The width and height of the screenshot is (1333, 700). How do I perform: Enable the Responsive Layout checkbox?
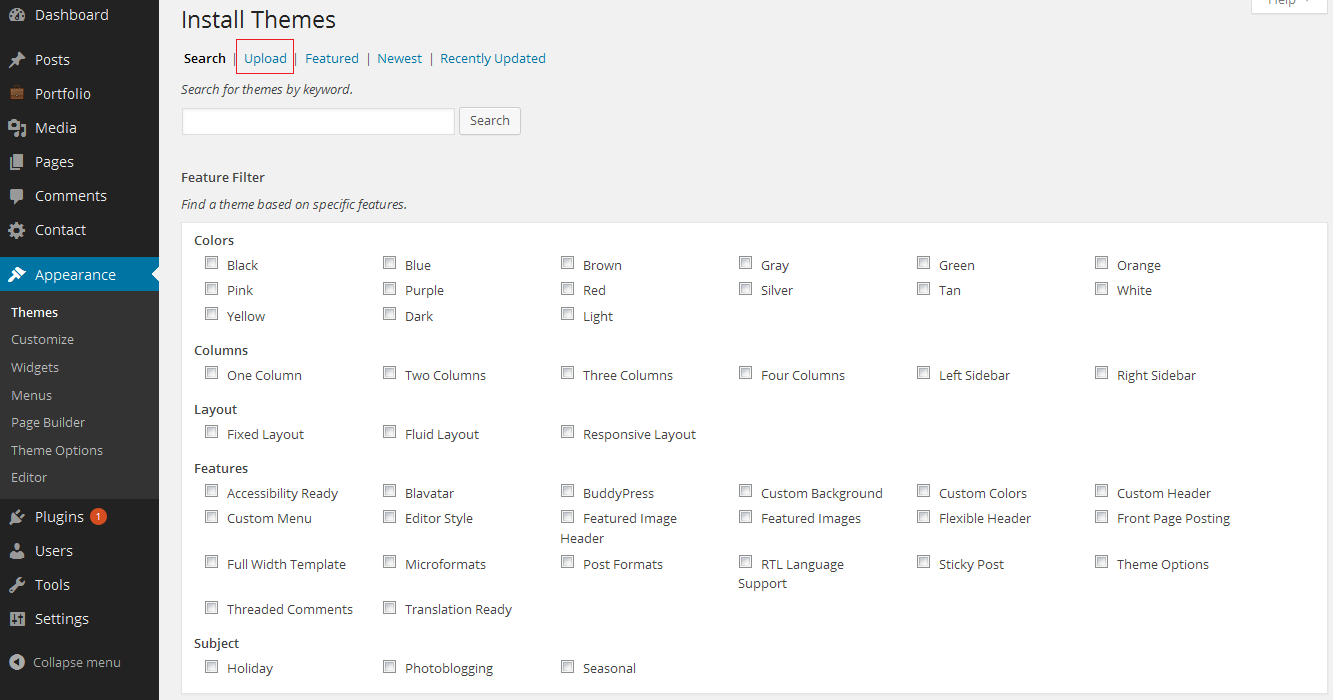click(567, 433)
